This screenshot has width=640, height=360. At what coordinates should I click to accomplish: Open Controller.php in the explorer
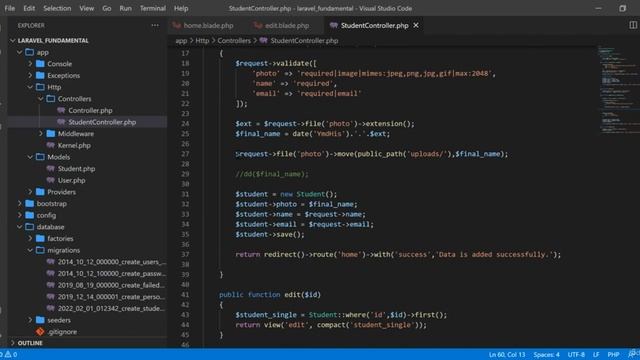(90, 110)
